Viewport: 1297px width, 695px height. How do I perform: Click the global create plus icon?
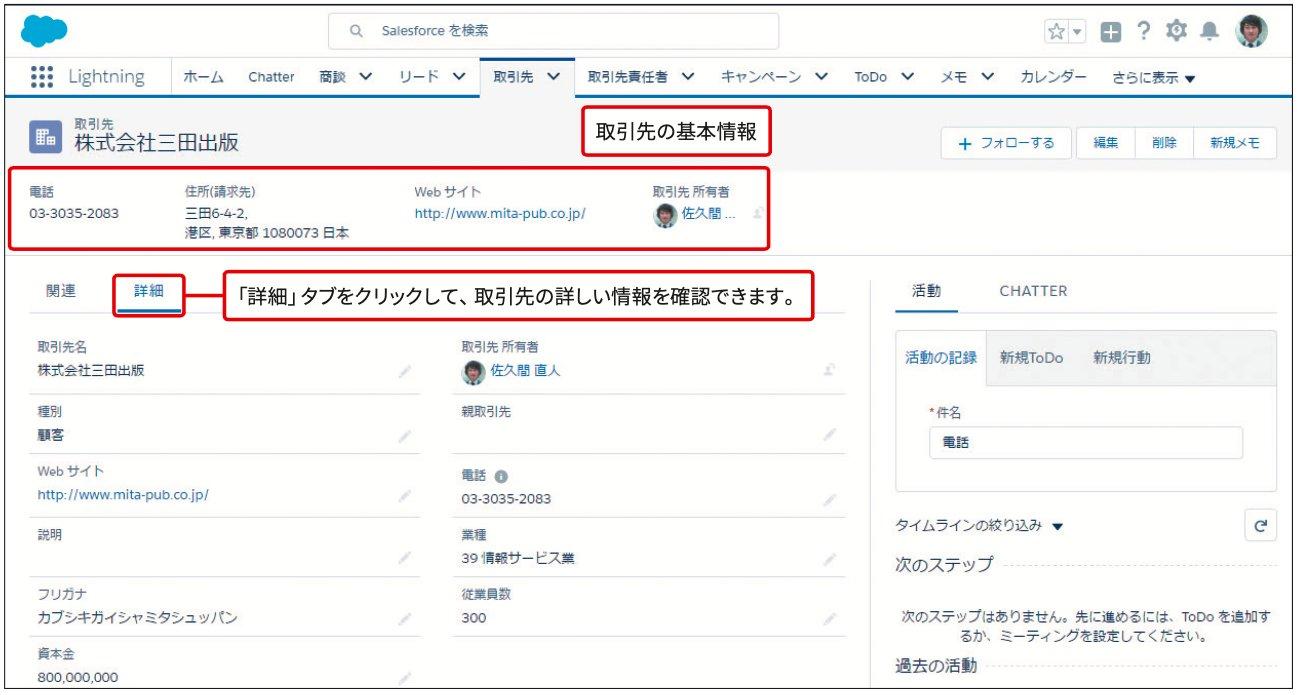[1111, 32]
